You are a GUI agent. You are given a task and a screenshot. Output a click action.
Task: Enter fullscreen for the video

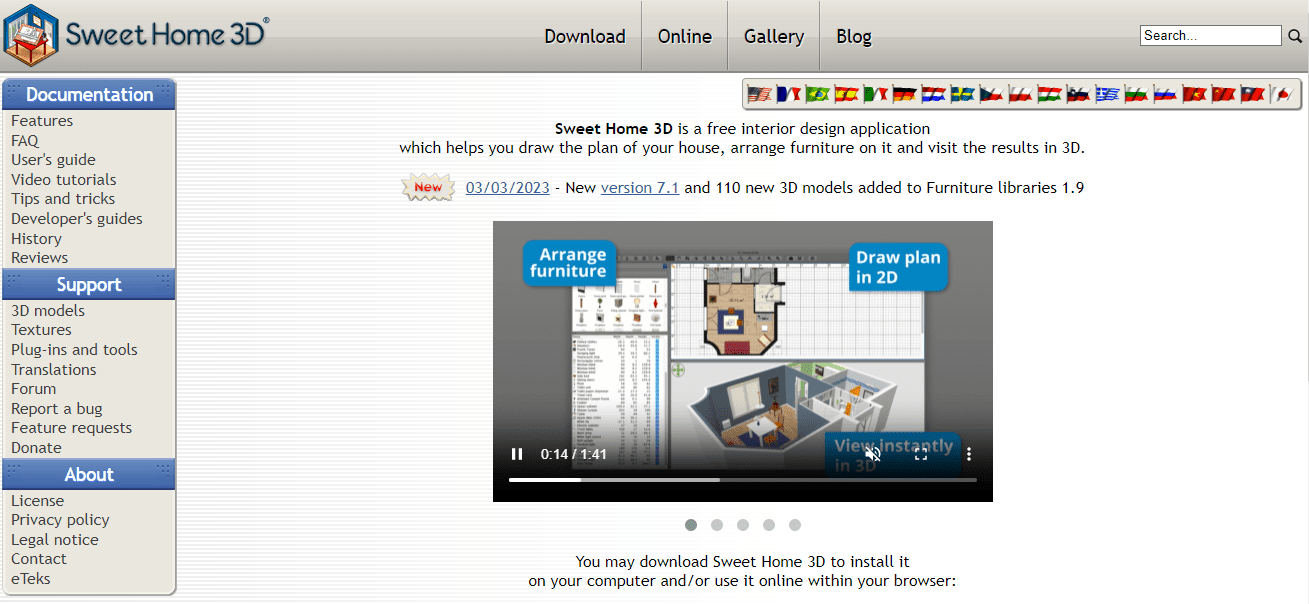[921, 454]
